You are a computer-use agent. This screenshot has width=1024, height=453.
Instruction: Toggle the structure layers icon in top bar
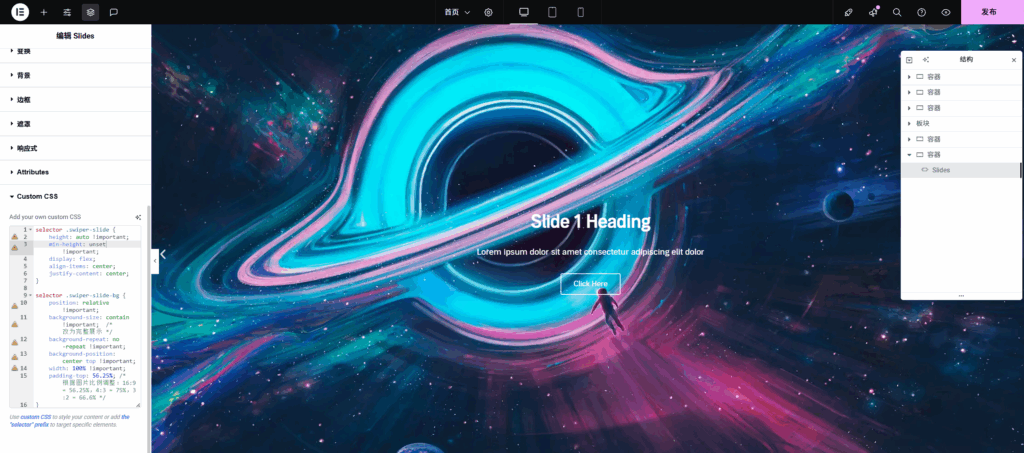point(90,12)
